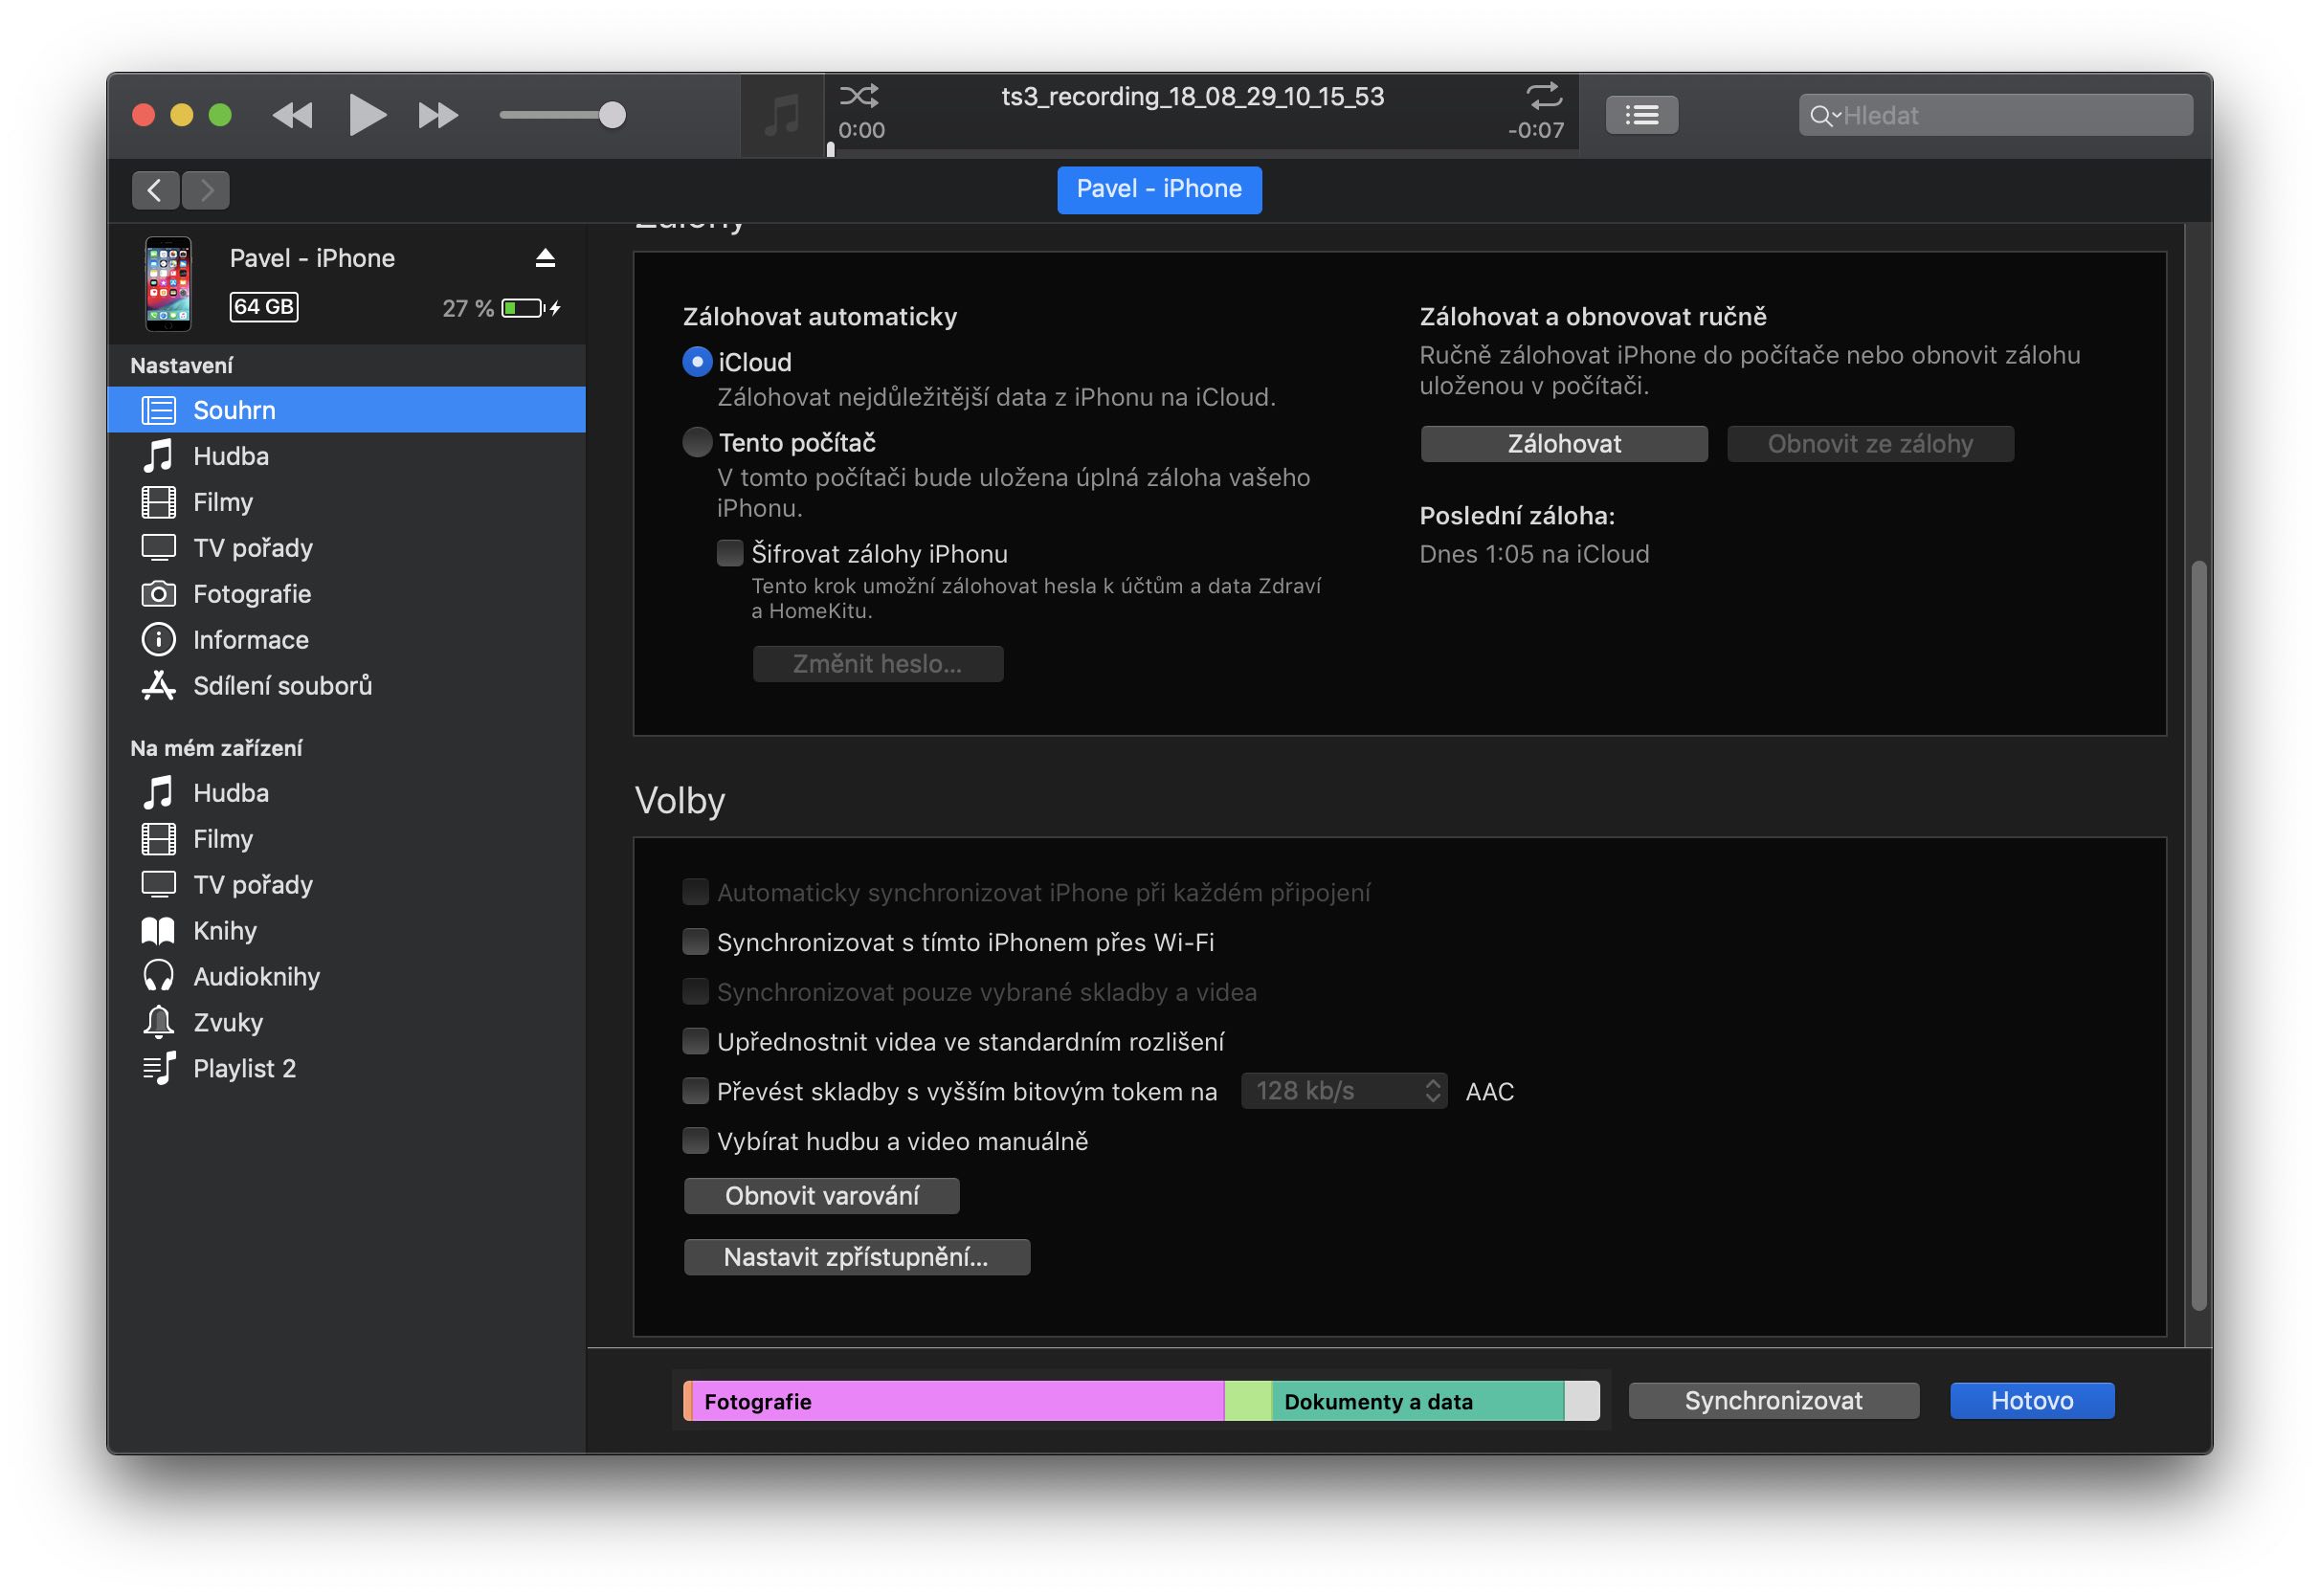Image resolution: width=2320 pixels, height=1596 pixels.
Task: Click the Hledat search field
Action: coord(1996,115)
